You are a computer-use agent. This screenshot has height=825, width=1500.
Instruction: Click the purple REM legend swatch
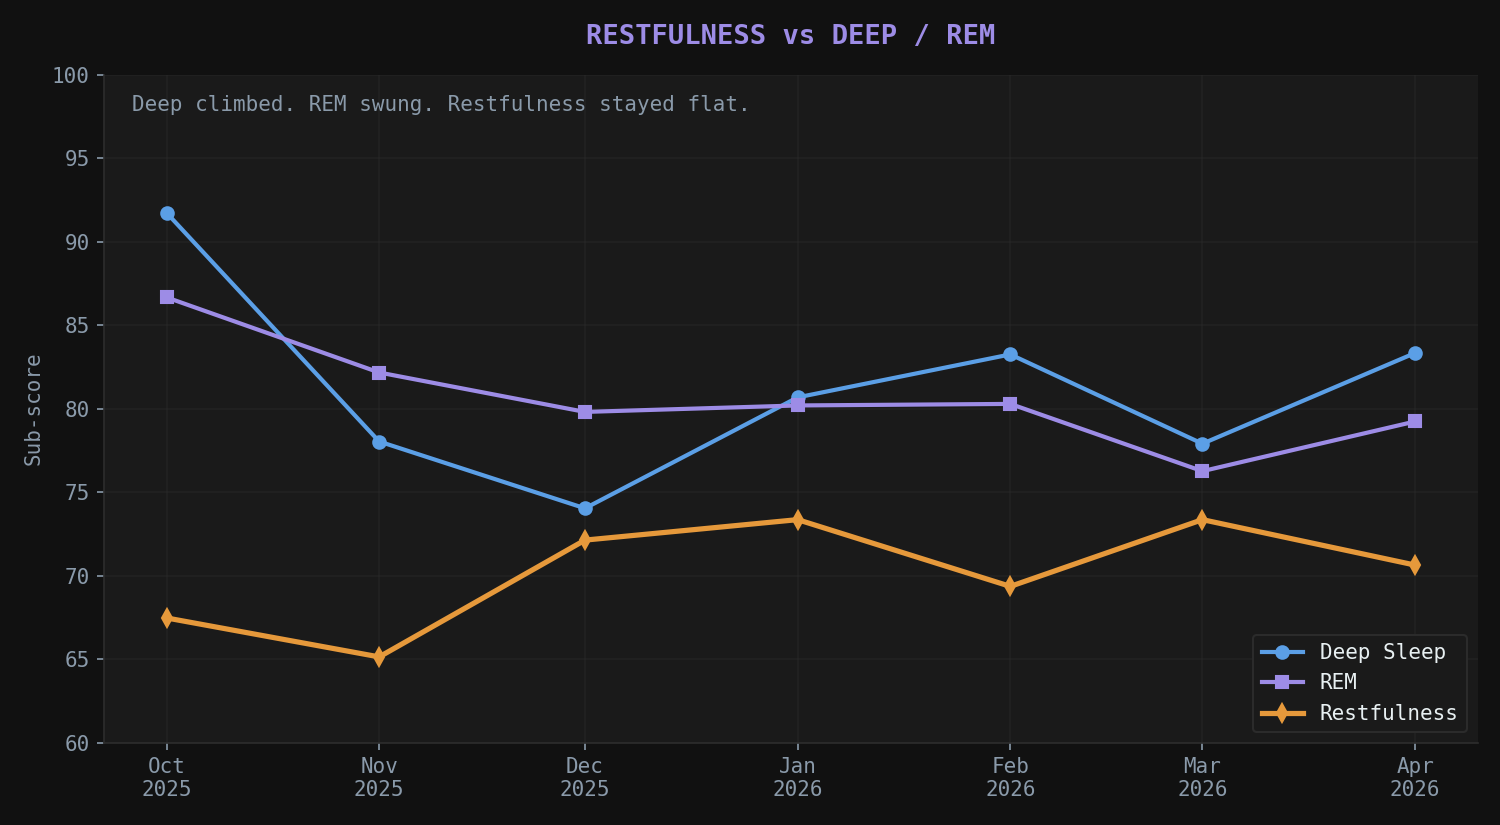tap(1282, 682)
